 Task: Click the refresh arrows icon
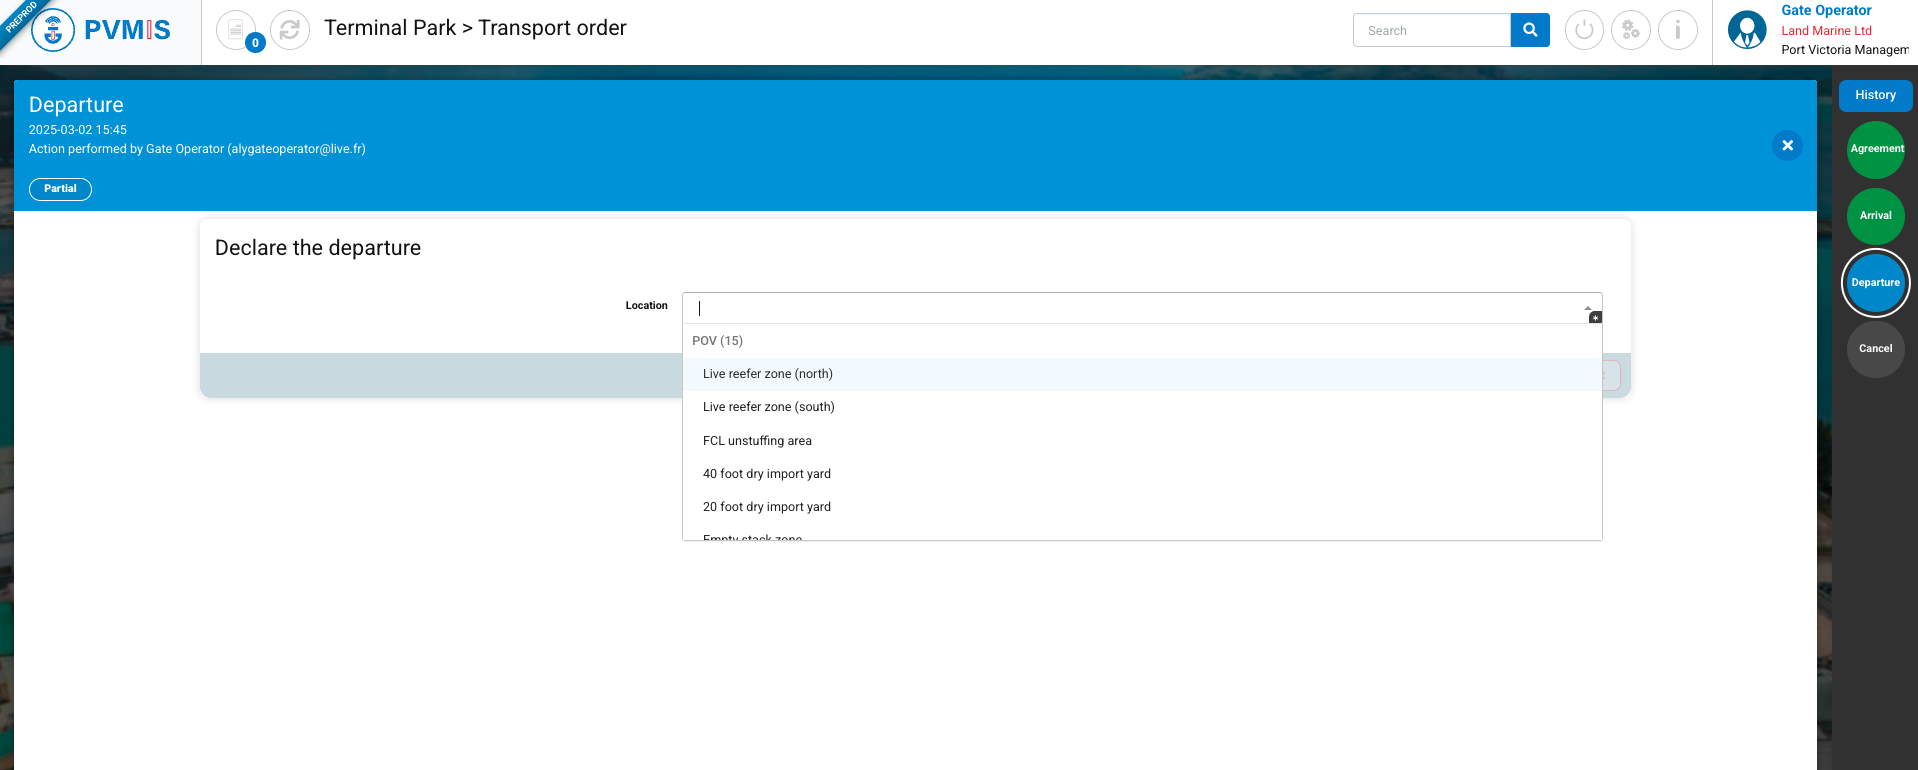290,30
